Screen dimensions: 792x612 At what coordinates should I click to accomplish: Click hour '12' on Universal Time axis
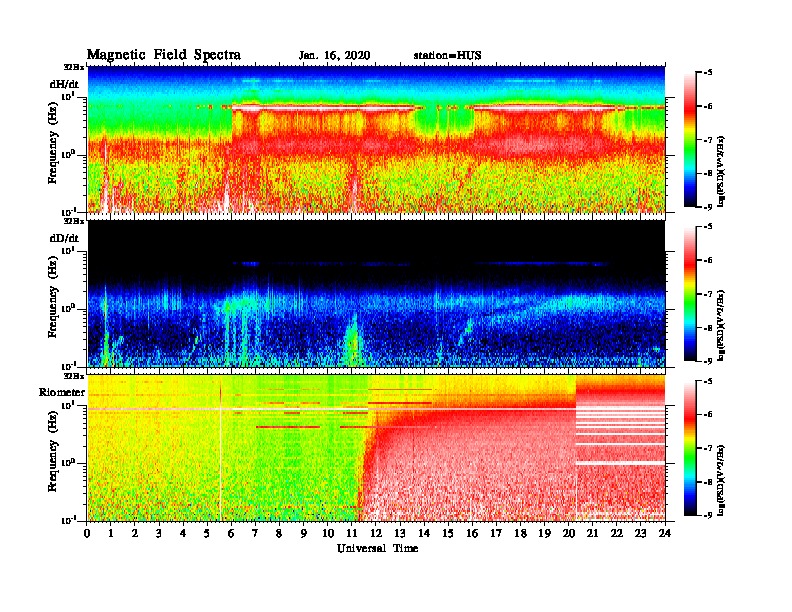tap(376, 533)
